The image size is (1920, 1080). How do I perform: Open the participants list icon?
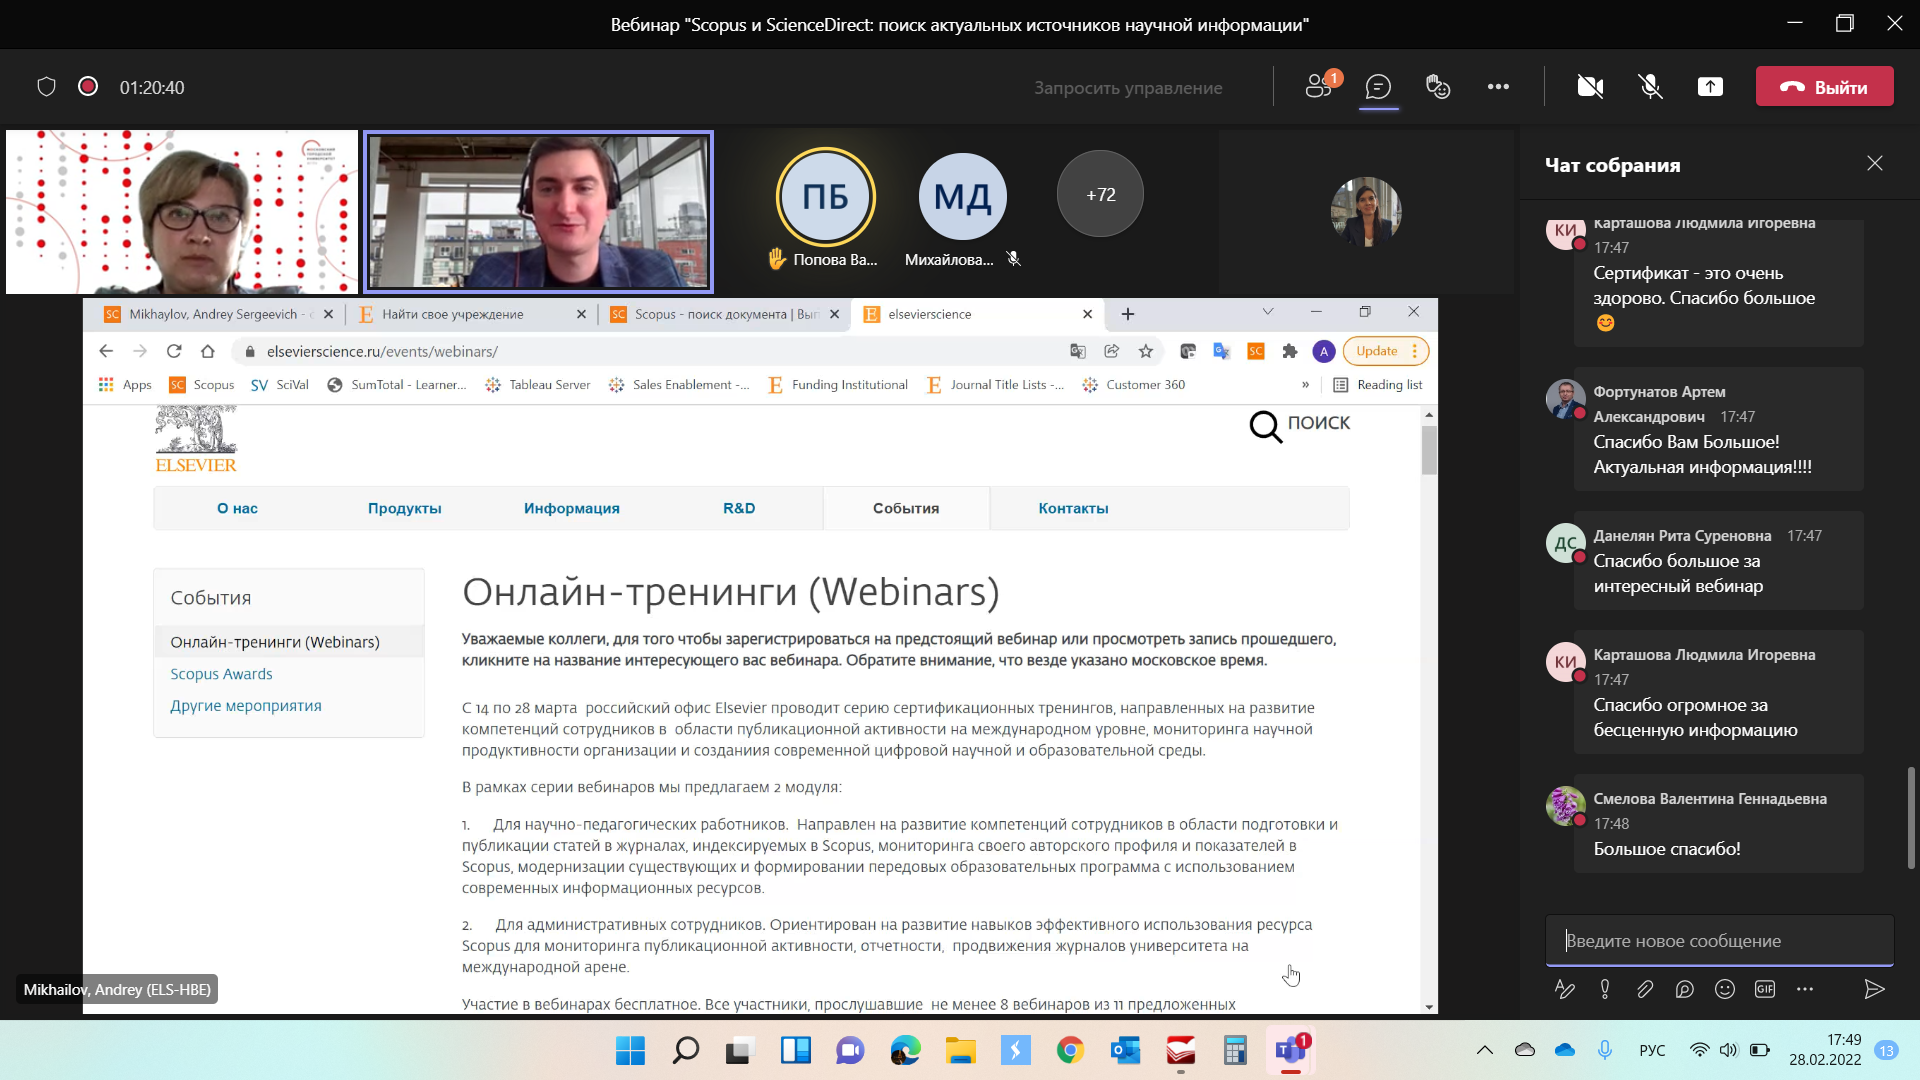pyautogui.click(x=1319, y=87)
